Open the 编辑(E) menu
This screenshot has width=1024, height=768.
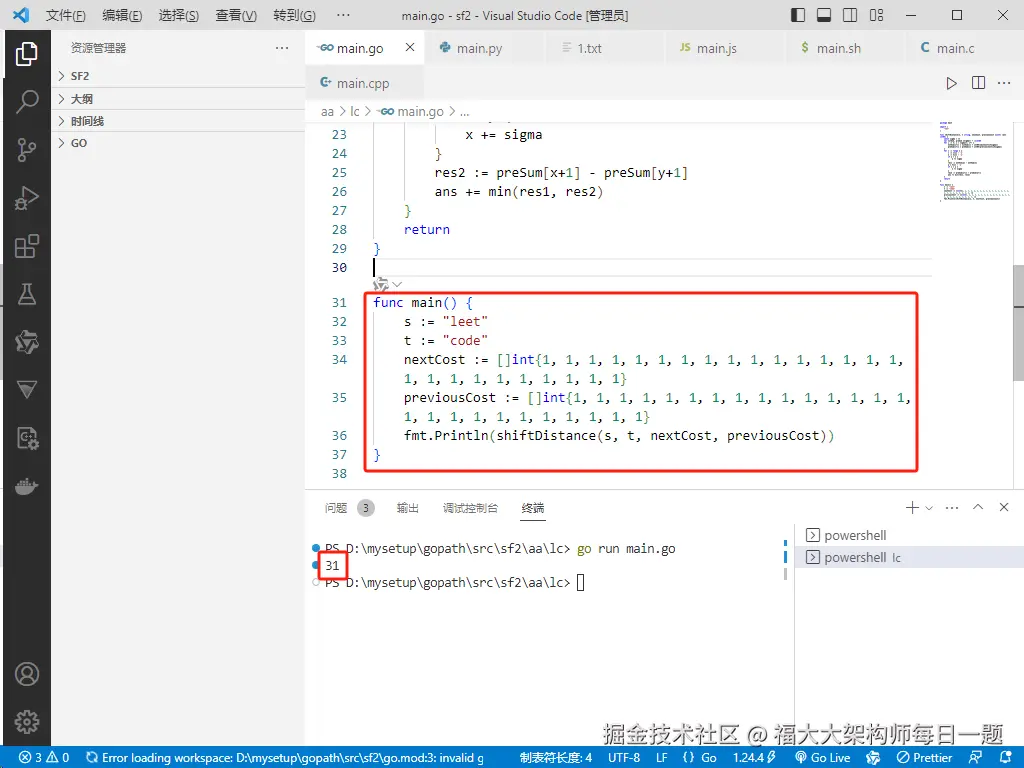pyautogui.click(x=122, y=15)
